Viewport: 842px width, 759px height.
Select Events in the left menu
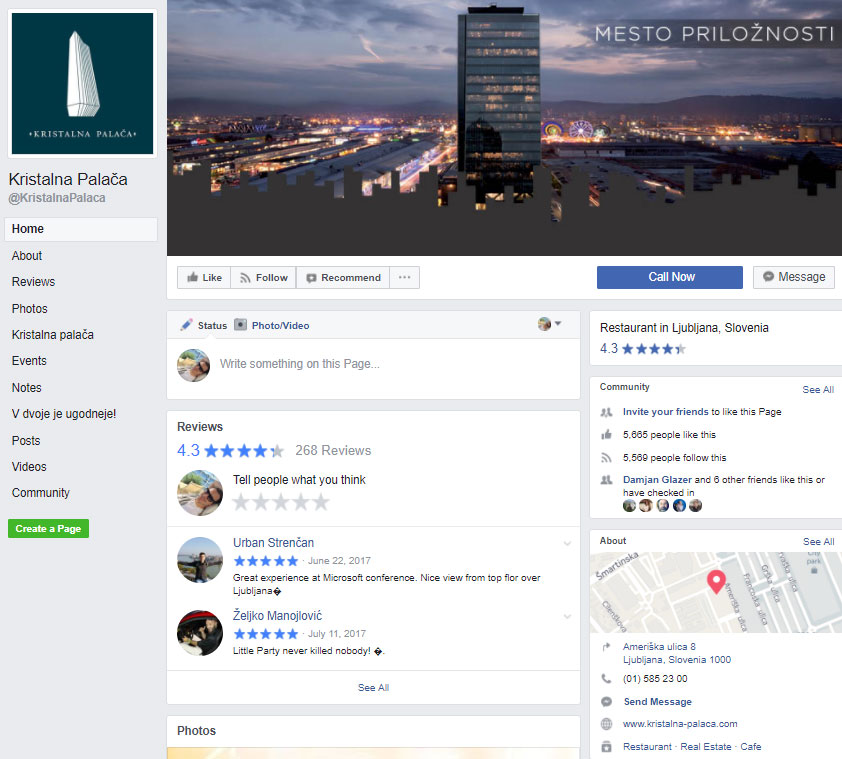[x=29, y=361]
